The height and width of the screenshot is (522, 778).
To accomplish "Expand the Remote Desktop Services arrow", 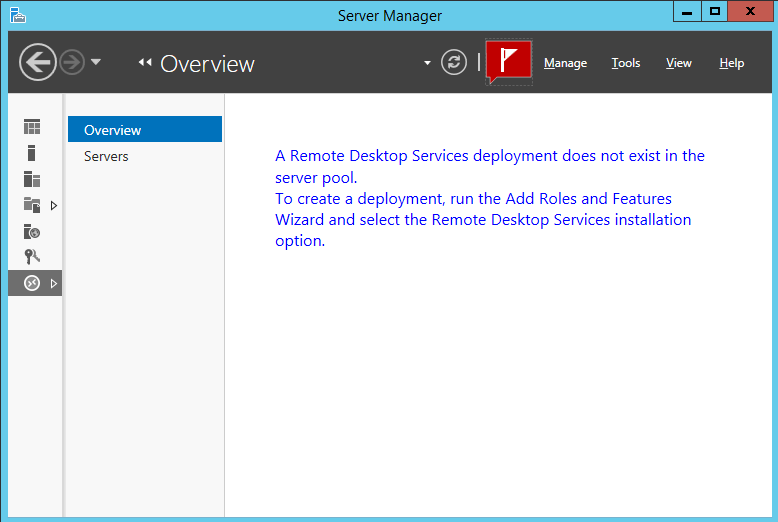I will click(54, 283).
